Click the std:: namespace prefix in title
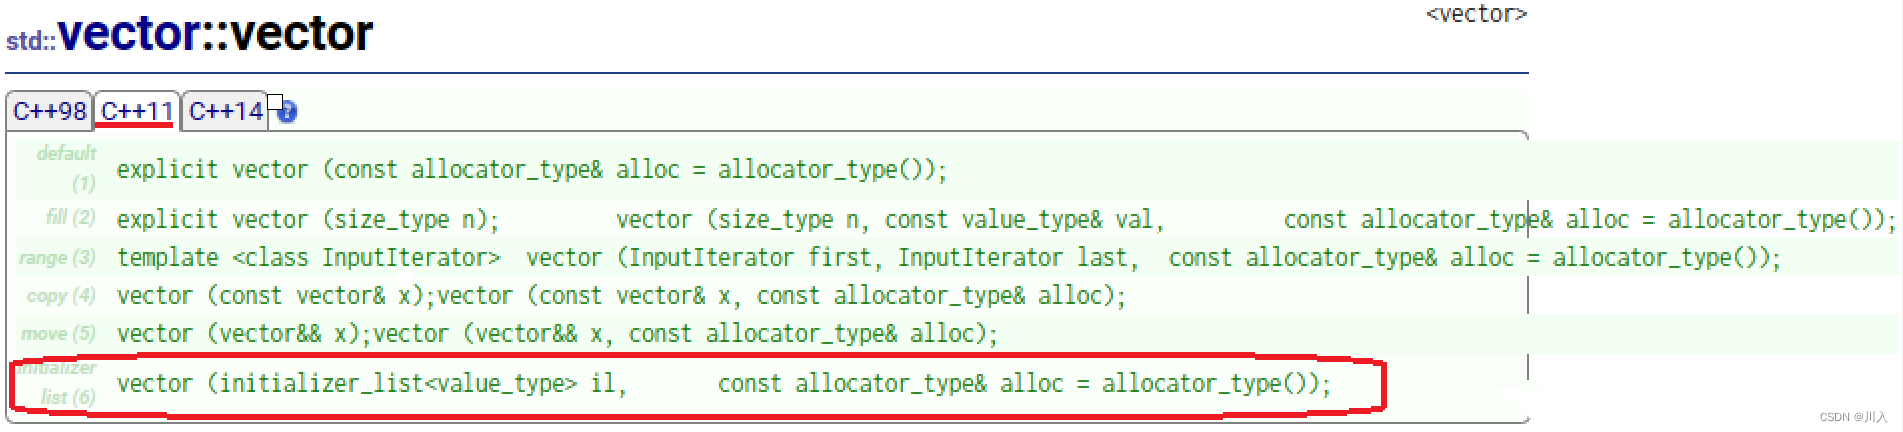The image size is (1903, 432). 30,41
